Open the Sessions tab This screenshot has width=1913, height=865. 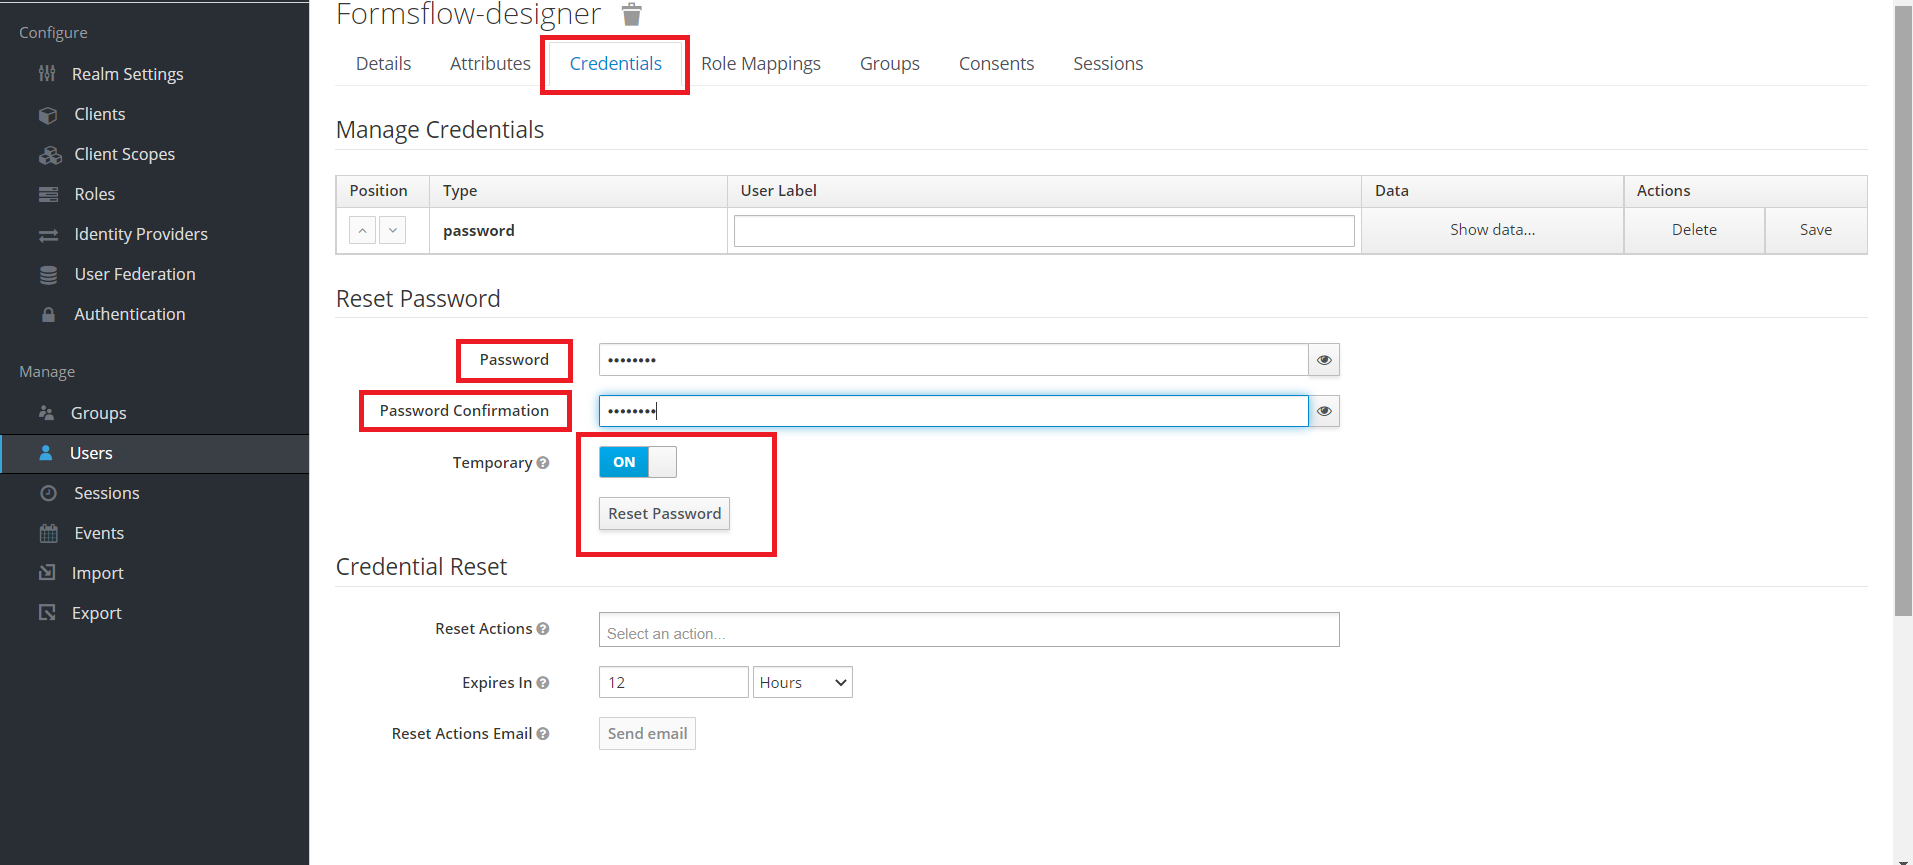(1108, 64)
